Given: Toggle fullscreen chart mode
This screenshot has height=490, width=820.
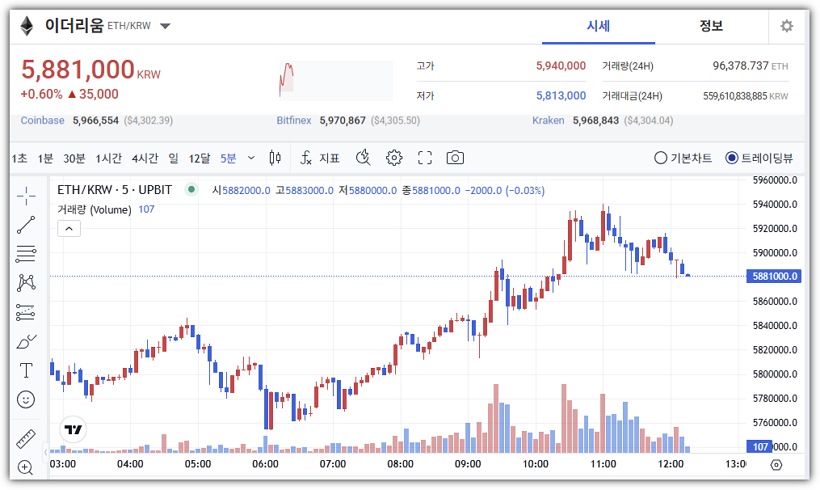Looking at the screenshot, I should point(425,158).
